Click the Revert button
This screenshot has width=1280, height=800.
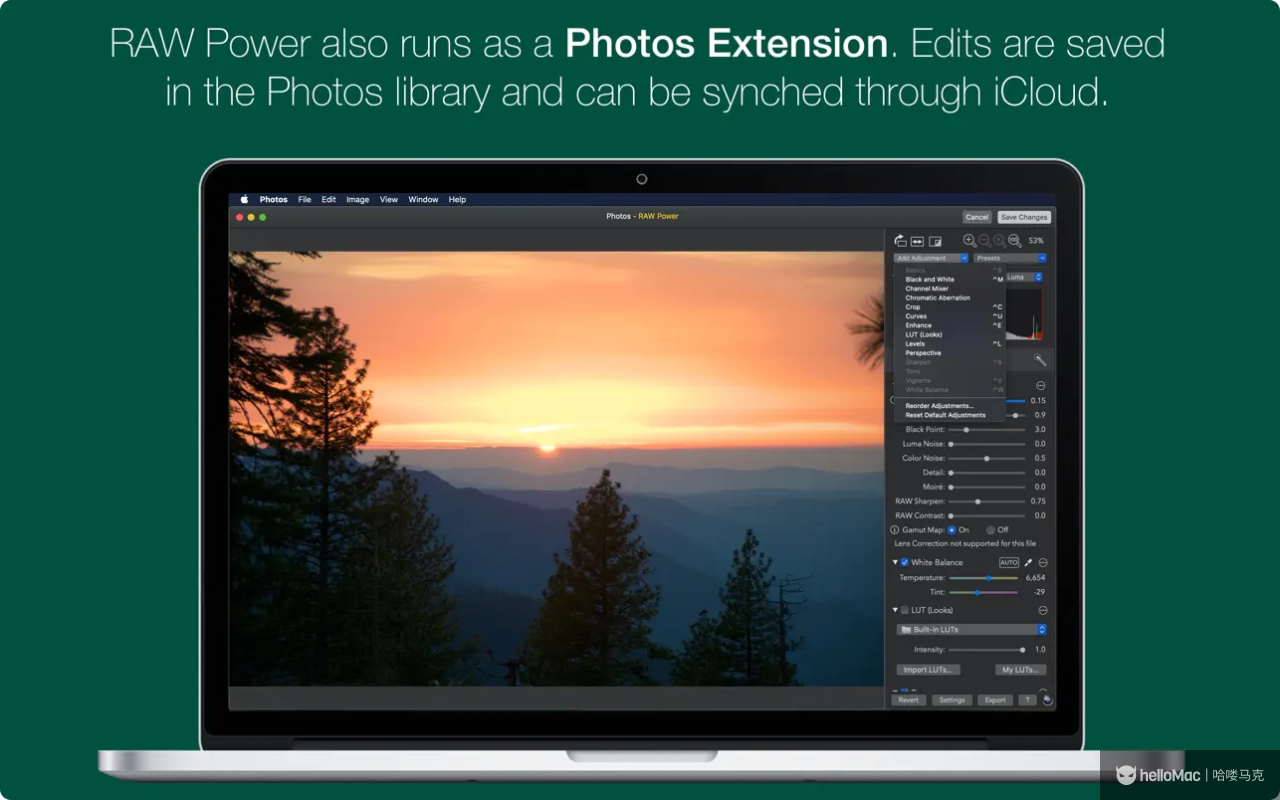click(x=908, y=700)
